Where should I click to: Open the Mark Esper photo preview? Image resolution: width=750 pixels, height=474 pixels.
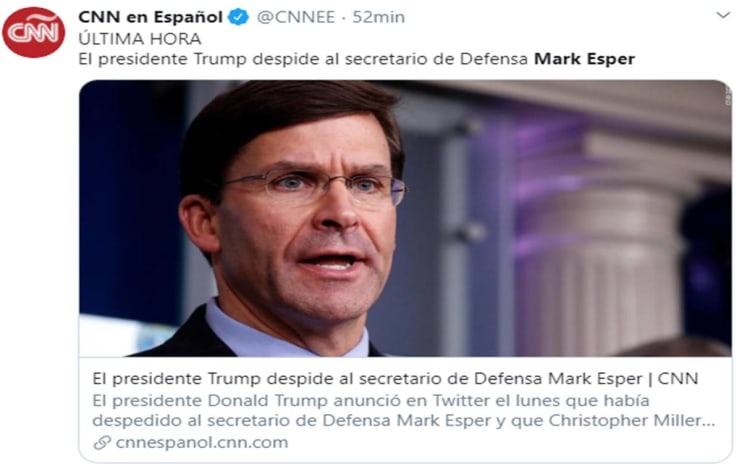tap(405, 218)
